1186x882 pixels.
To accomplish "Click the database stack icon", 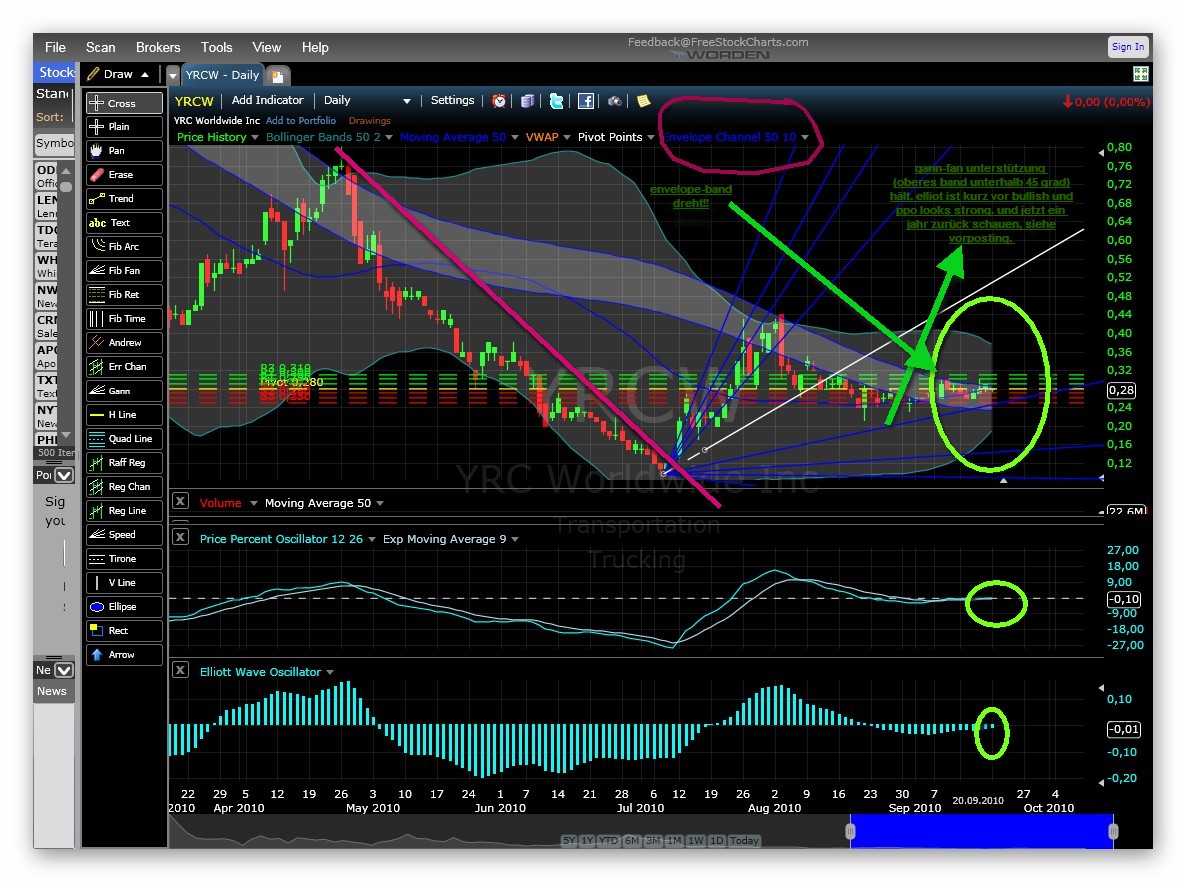I will click(528, 101).
